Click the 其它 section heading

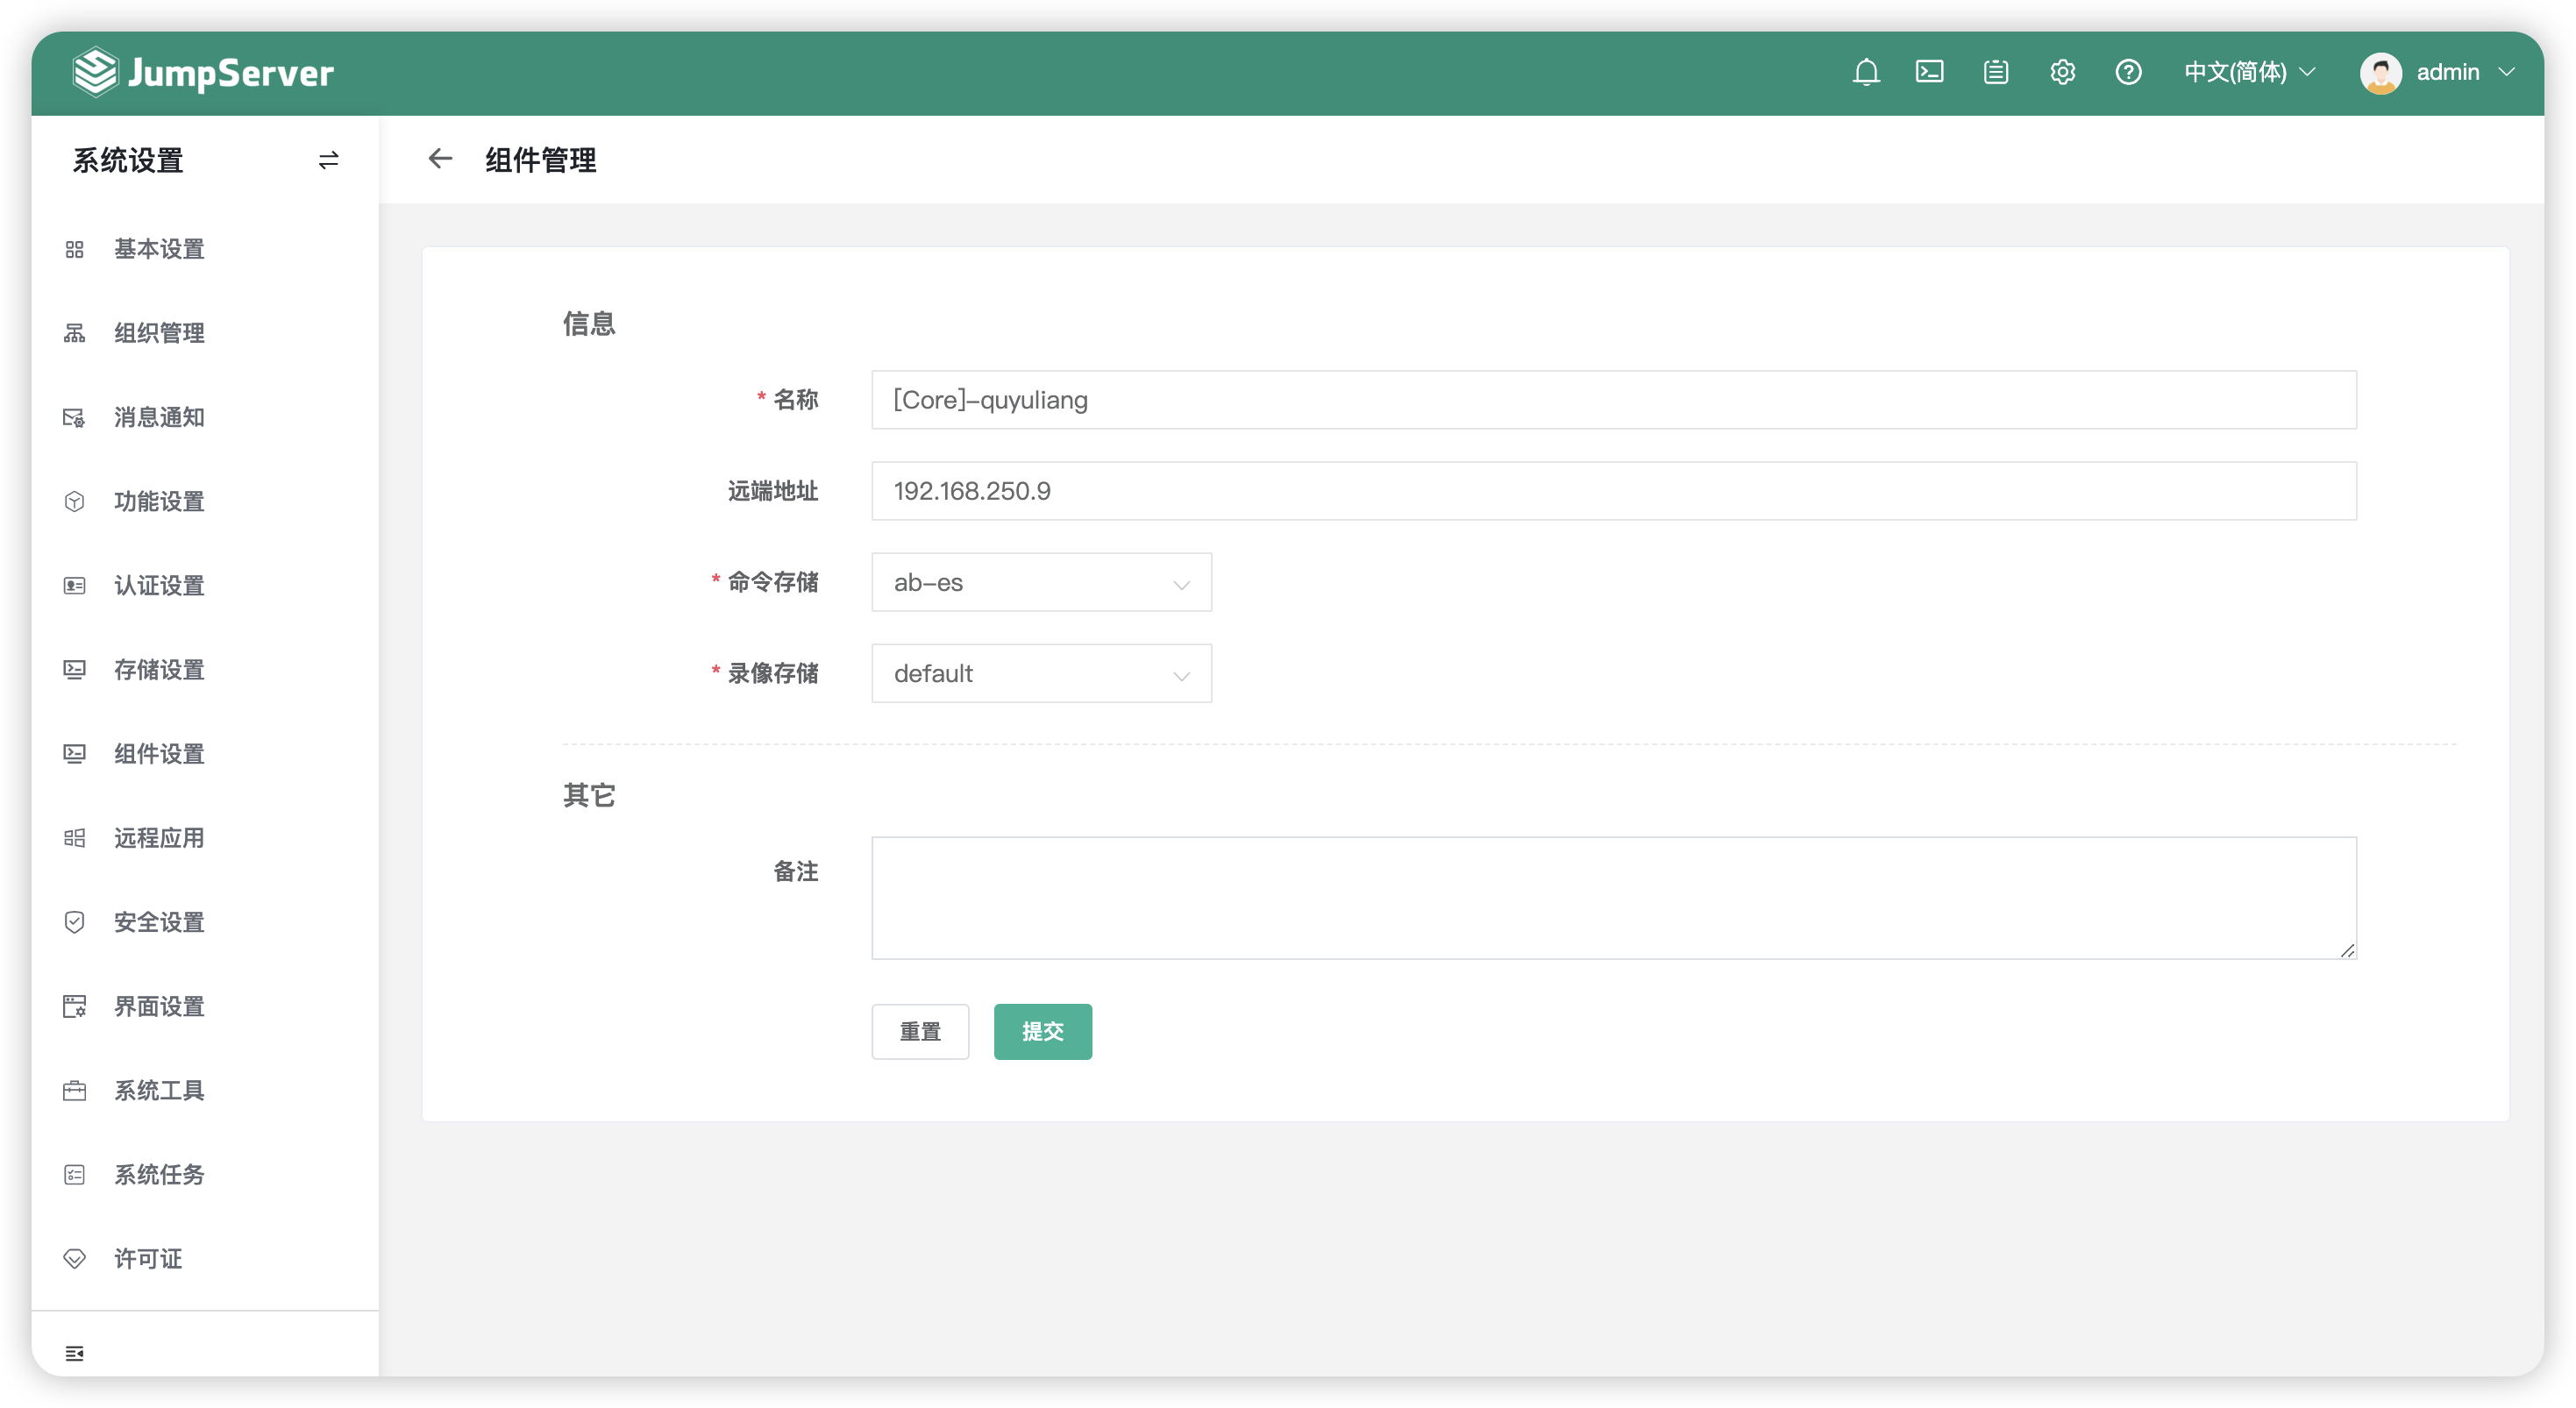(x=589, y=795)
